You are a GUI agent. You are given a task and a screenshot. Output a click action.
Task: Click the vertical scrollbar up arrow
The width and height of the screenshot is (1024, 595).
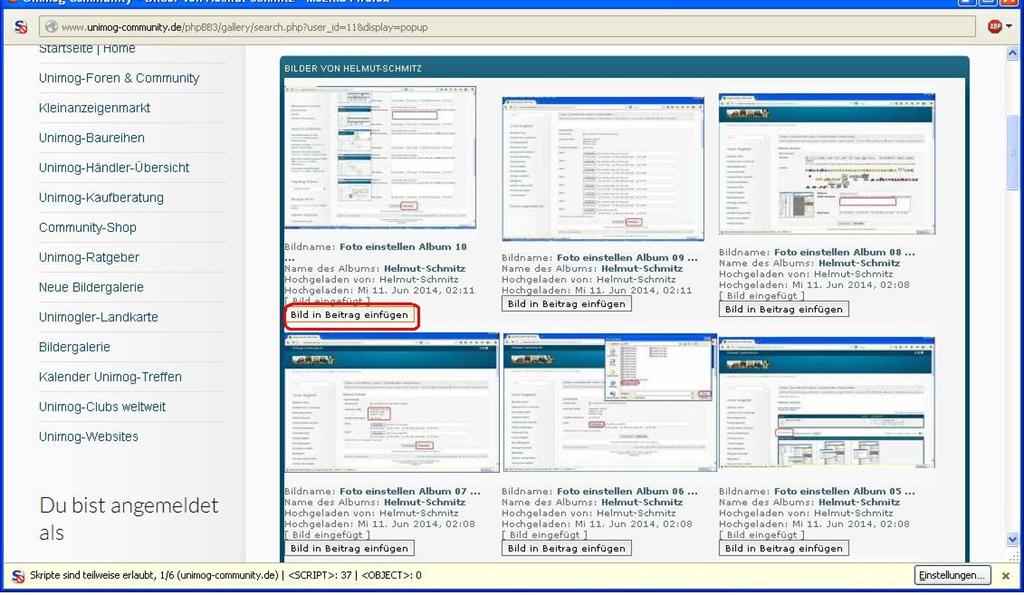pos(1013,53)
